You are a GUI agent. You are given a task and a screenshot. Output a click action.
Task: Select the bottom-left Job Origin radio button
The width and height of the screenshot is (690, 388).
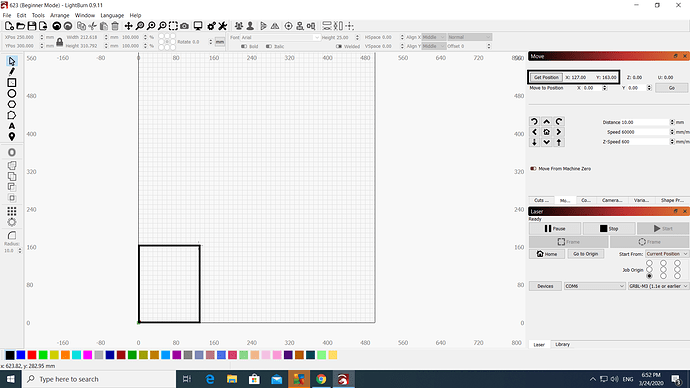650,276
